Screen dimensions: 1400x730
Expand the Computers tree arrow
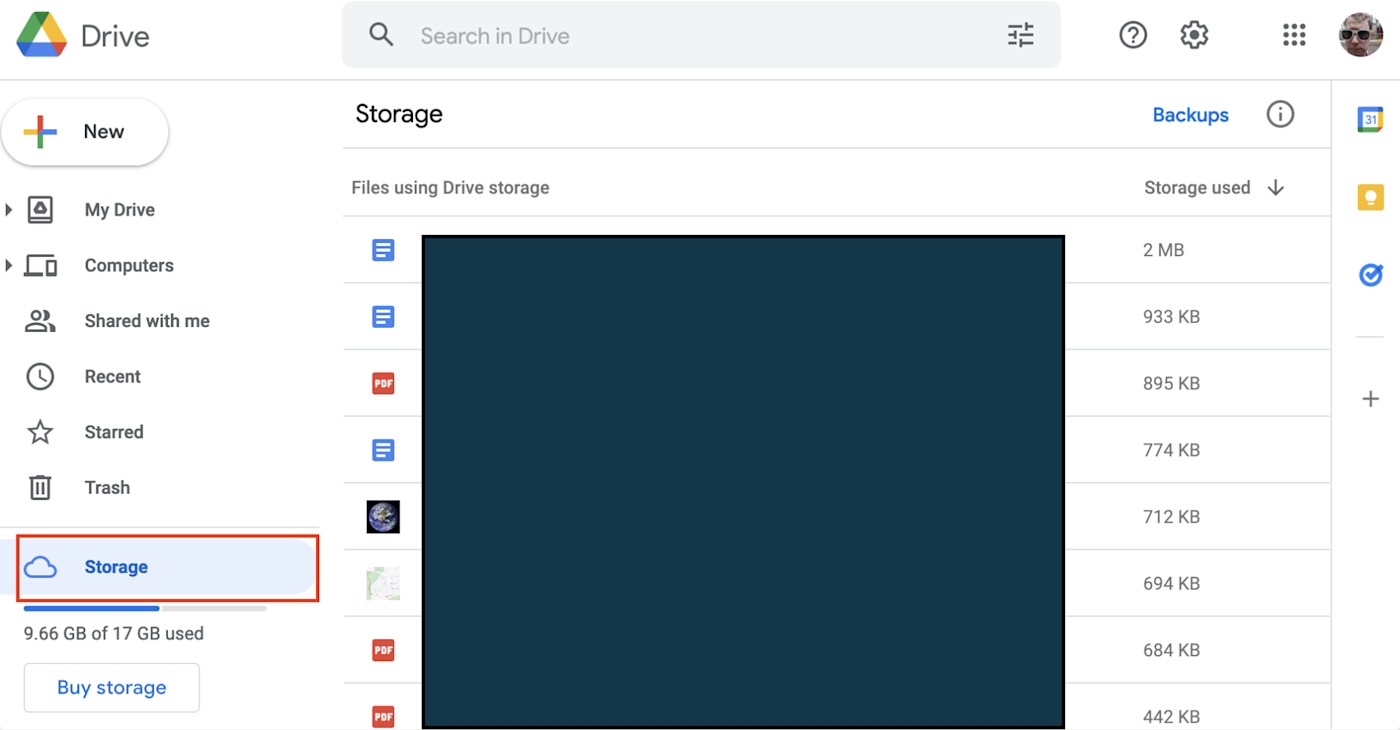(9, 265)
